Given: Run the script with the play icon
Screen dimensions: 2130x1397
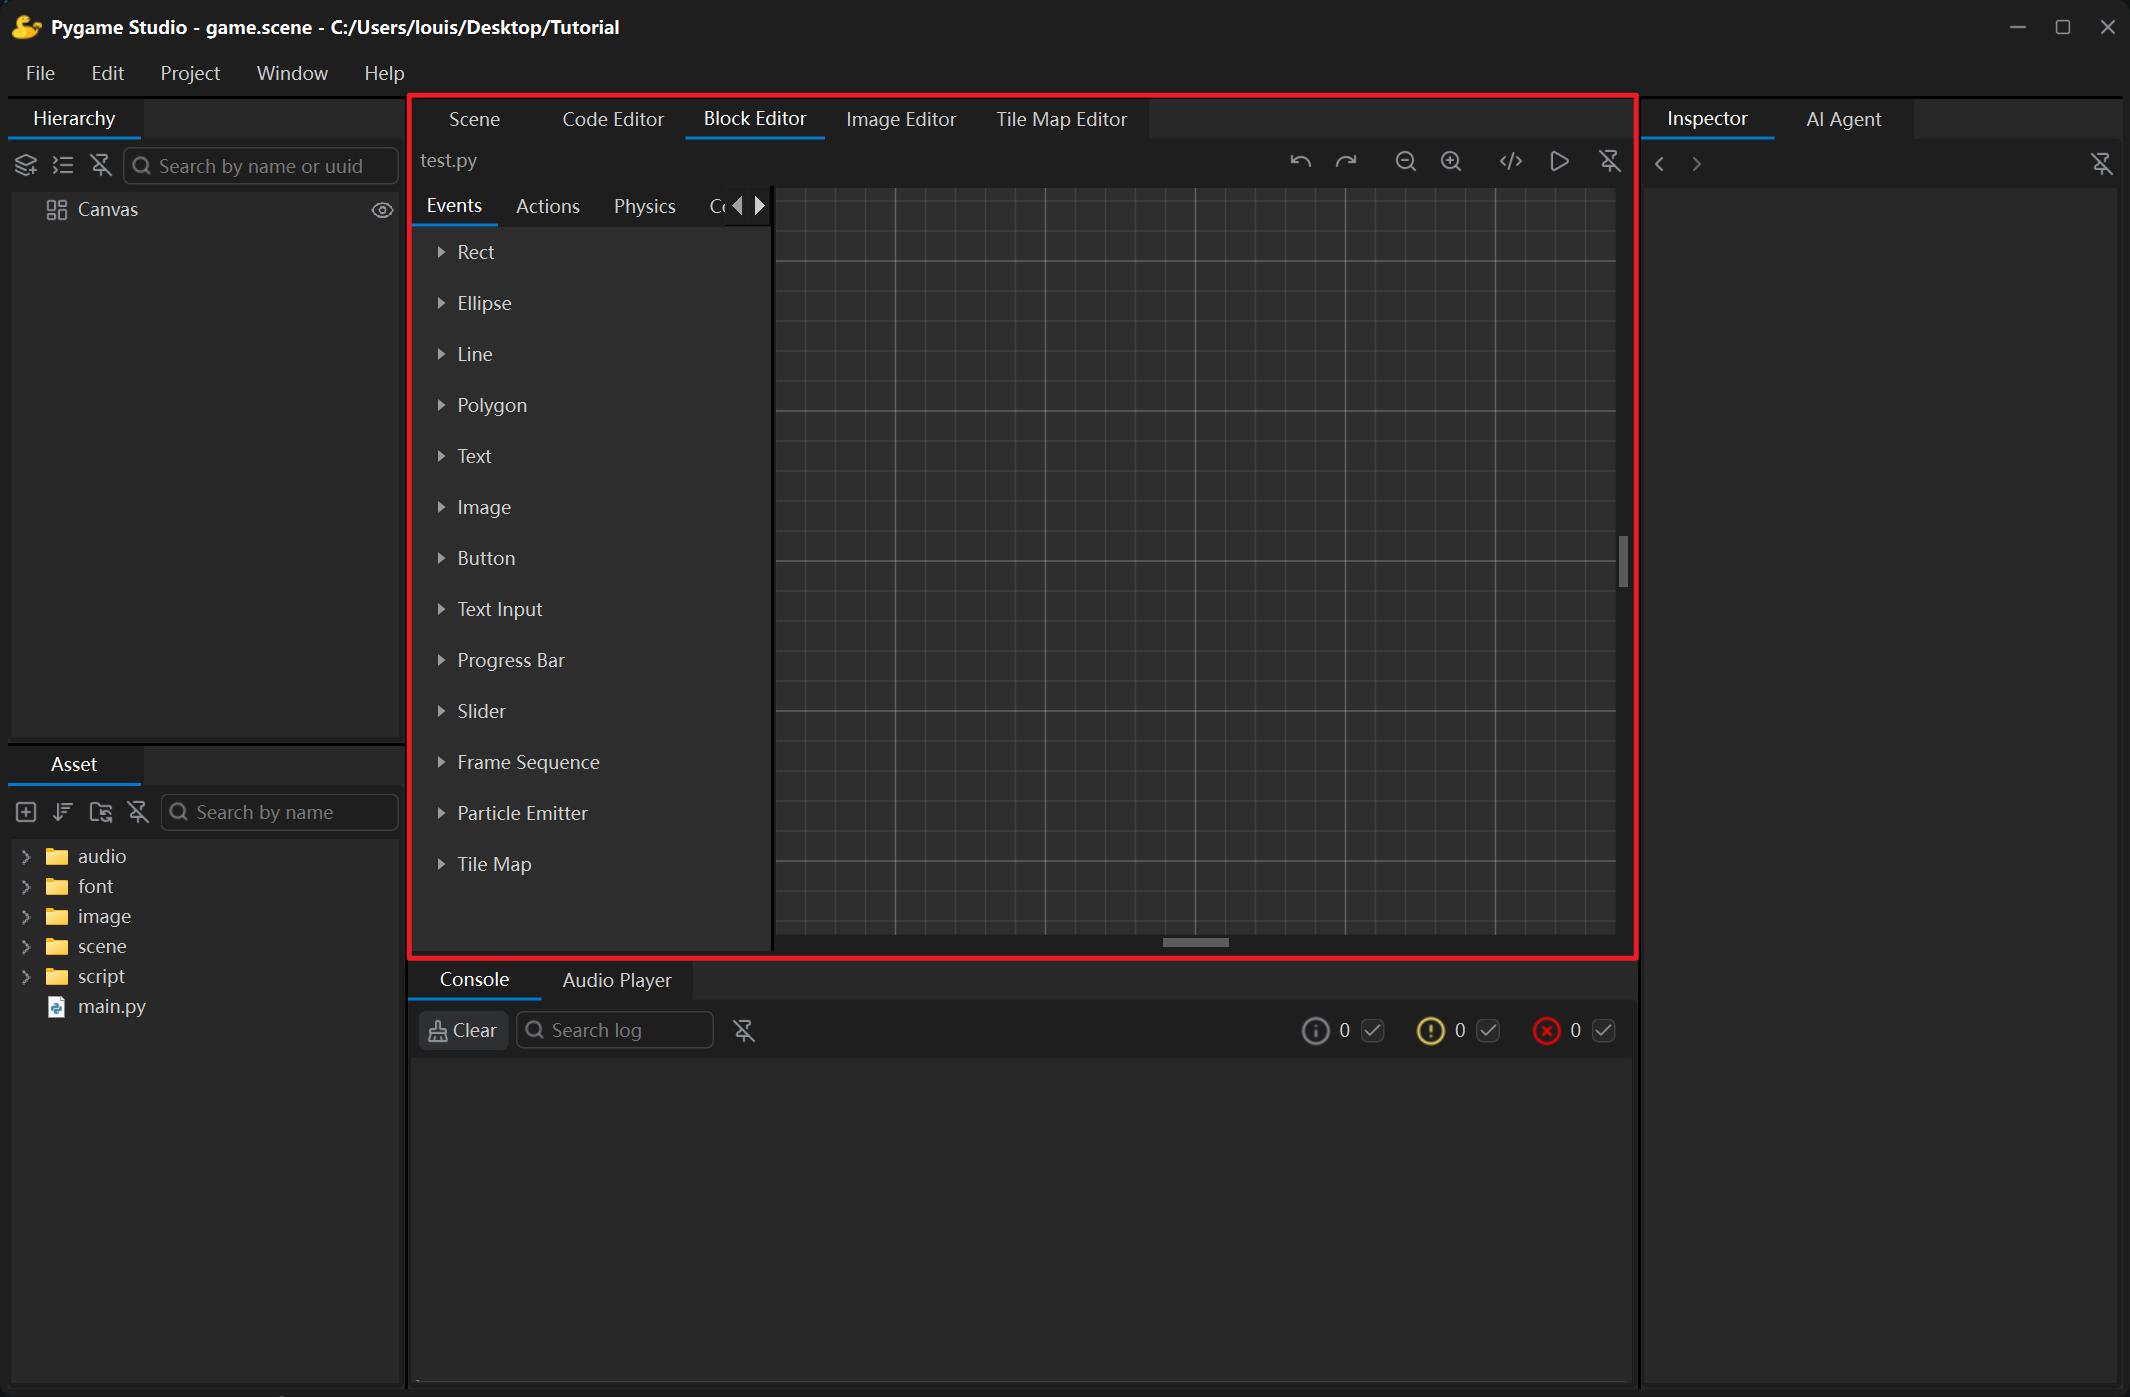Looking at the screenshot, I should click(x=1559, y=161).
